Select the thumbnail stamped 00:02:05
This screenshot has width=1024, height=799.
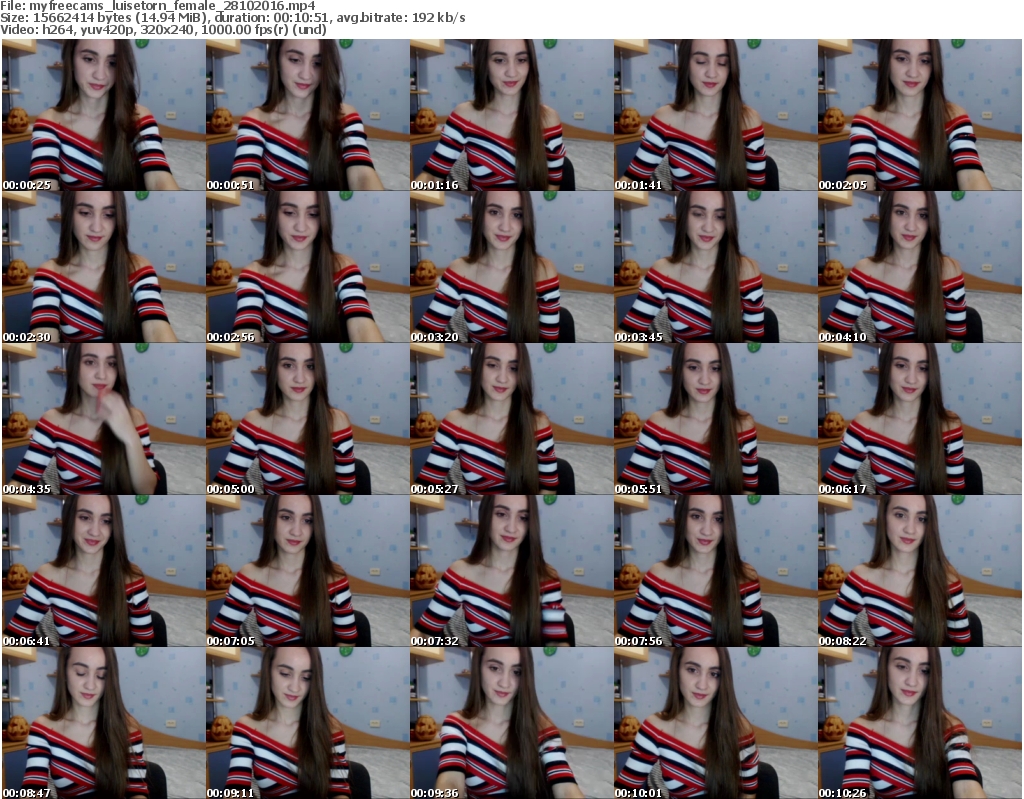920,115
